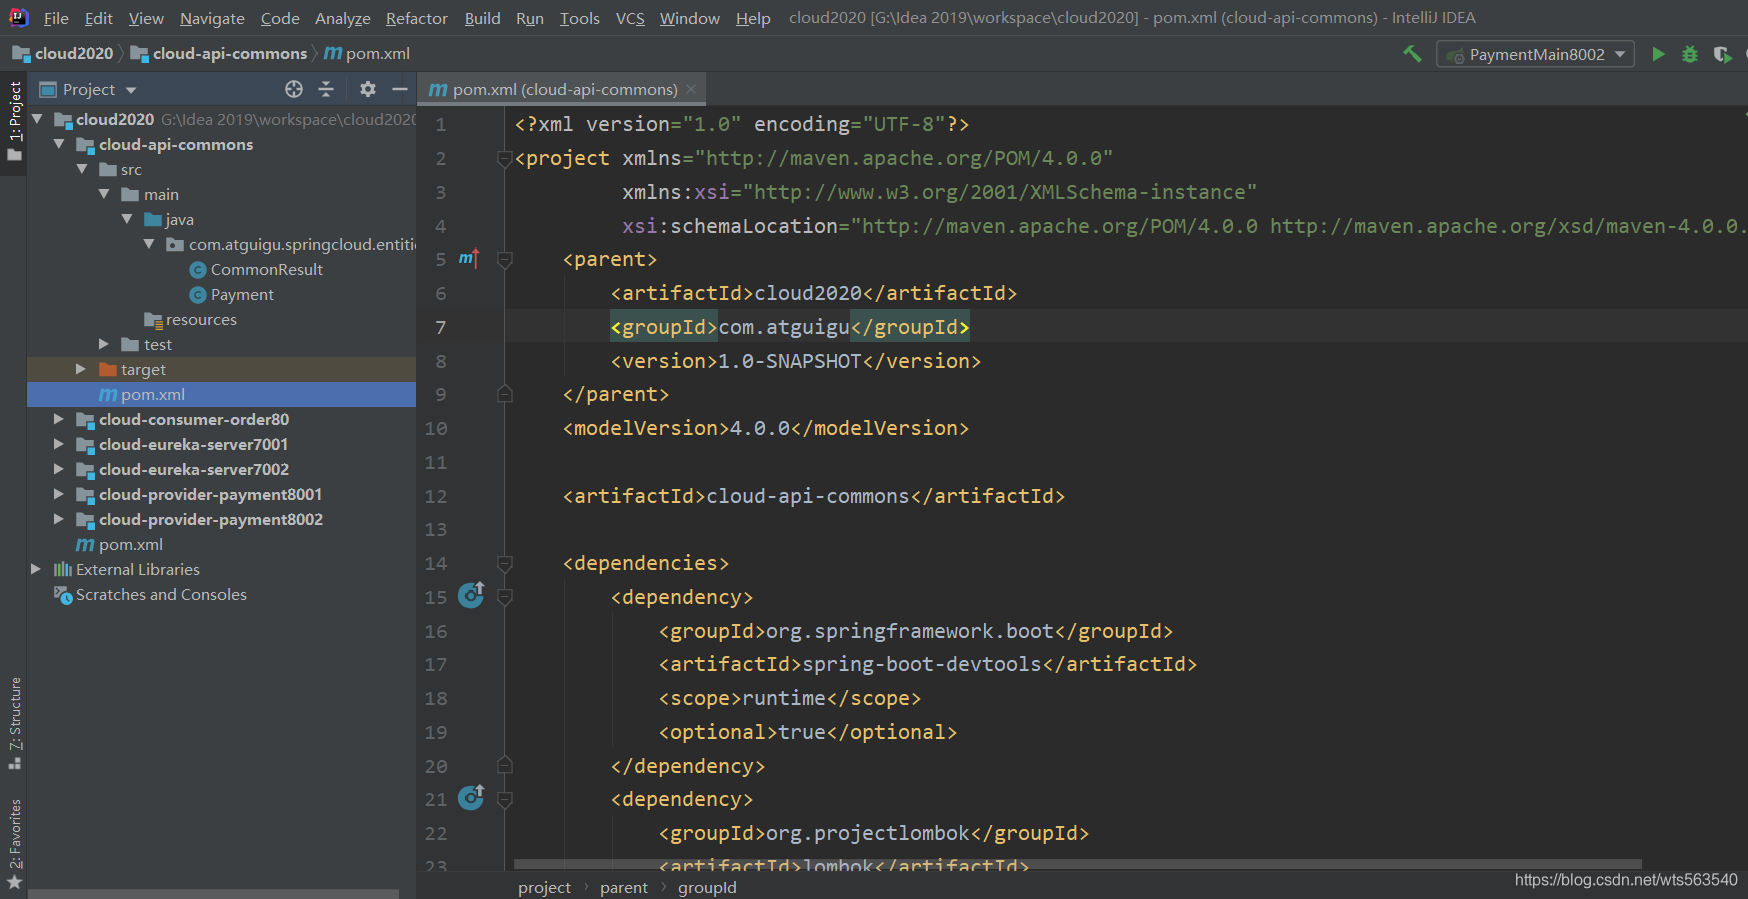Click dependency gutter icon on line 21
The height and width of the screenshot is (899, 1748).
(471, 797)
